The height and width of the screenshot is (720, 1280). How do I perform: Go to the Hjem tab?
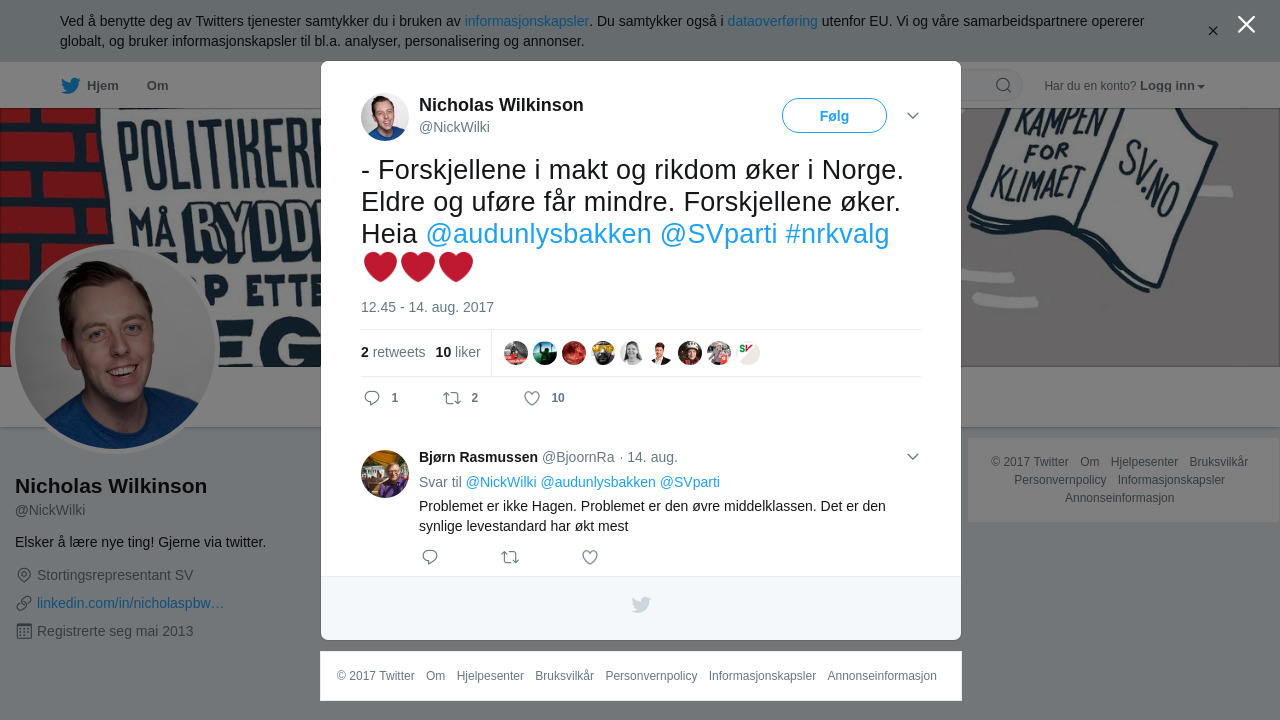(x=90, y=86)
